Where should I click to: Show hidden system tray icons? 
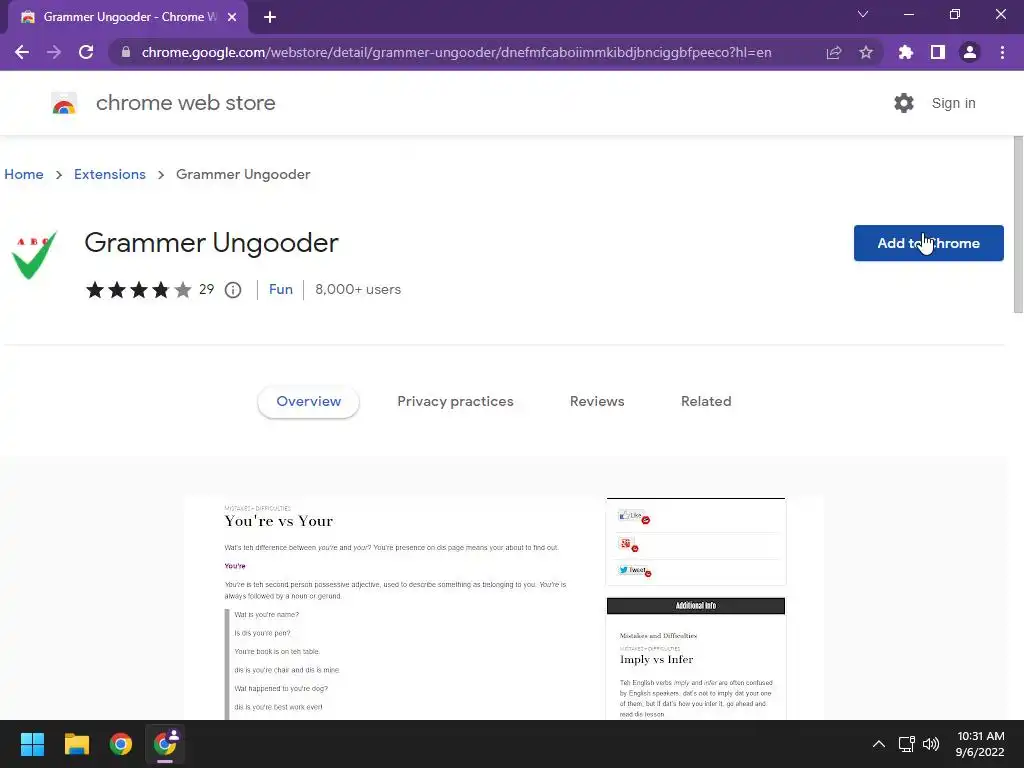click(x=879, y=744)
